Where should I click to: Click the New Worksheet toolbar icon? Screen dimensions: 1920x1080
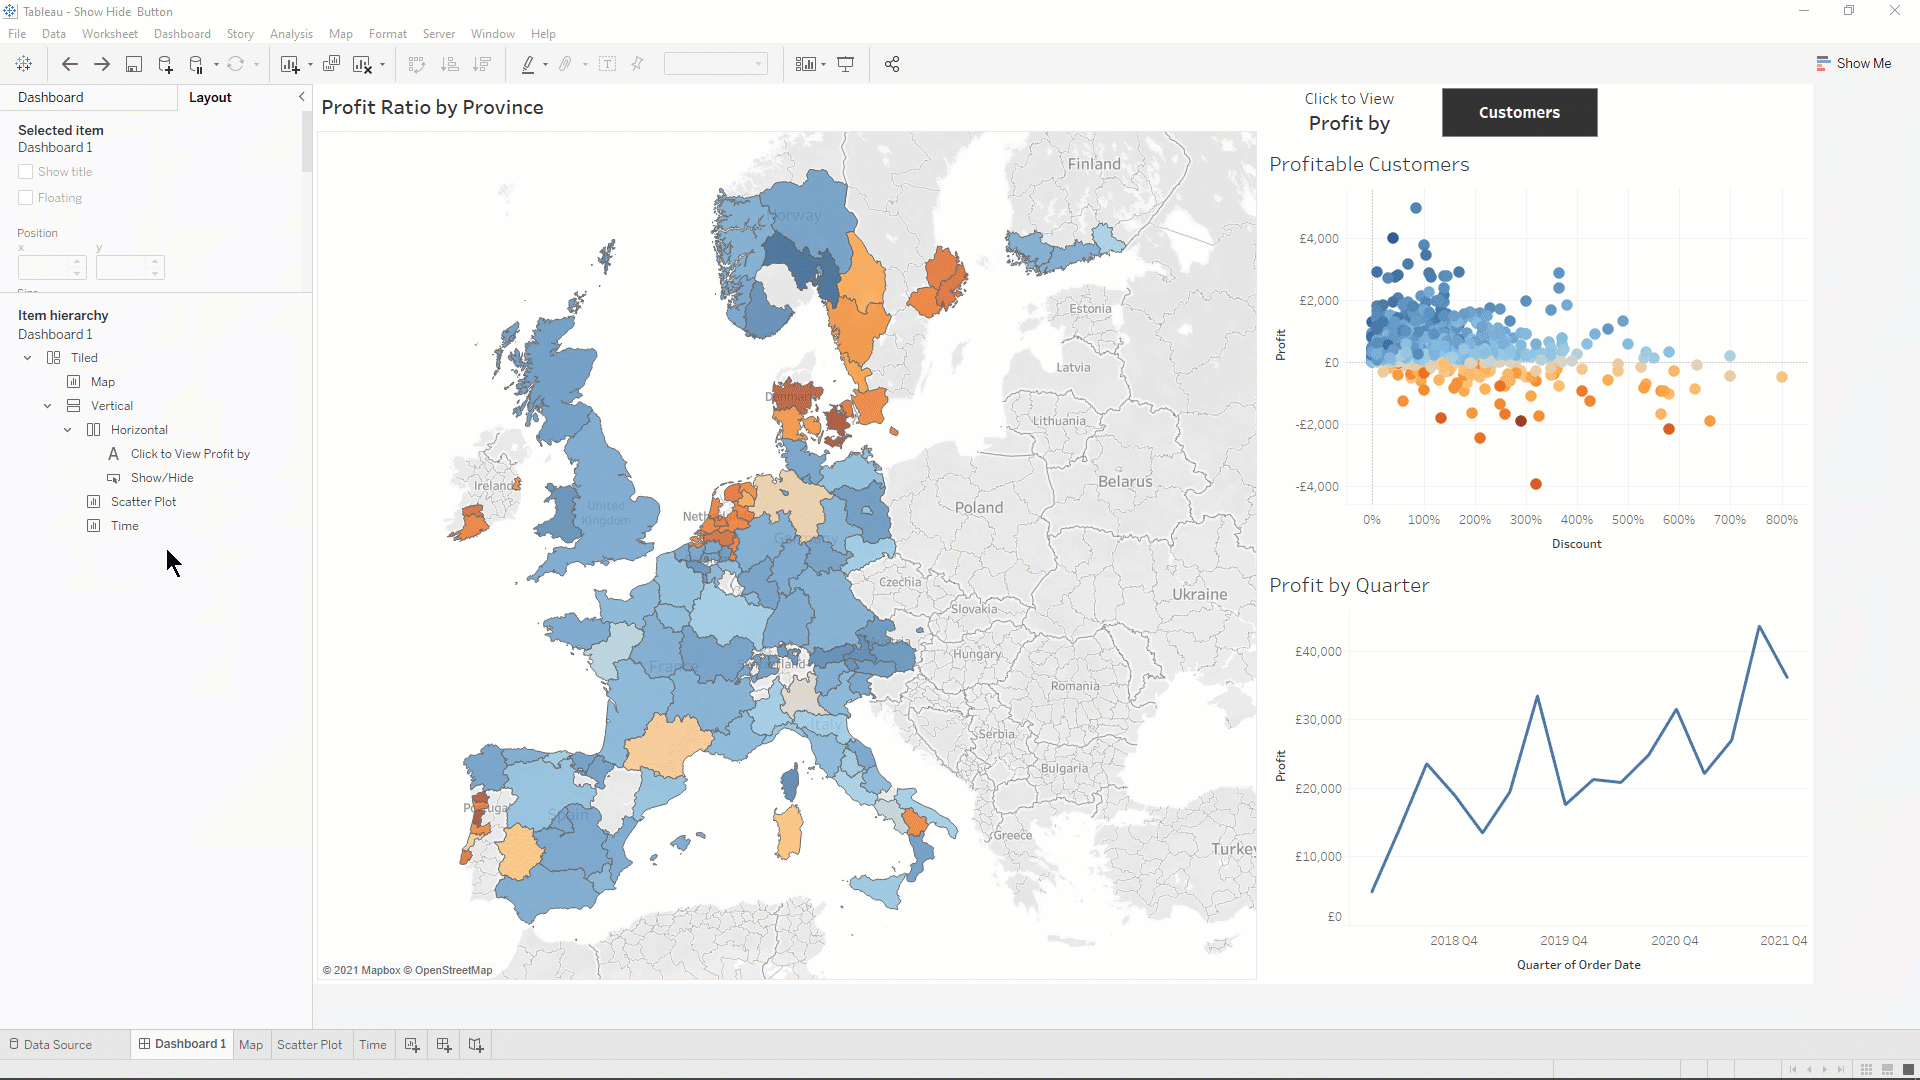[x=290, y=64]
